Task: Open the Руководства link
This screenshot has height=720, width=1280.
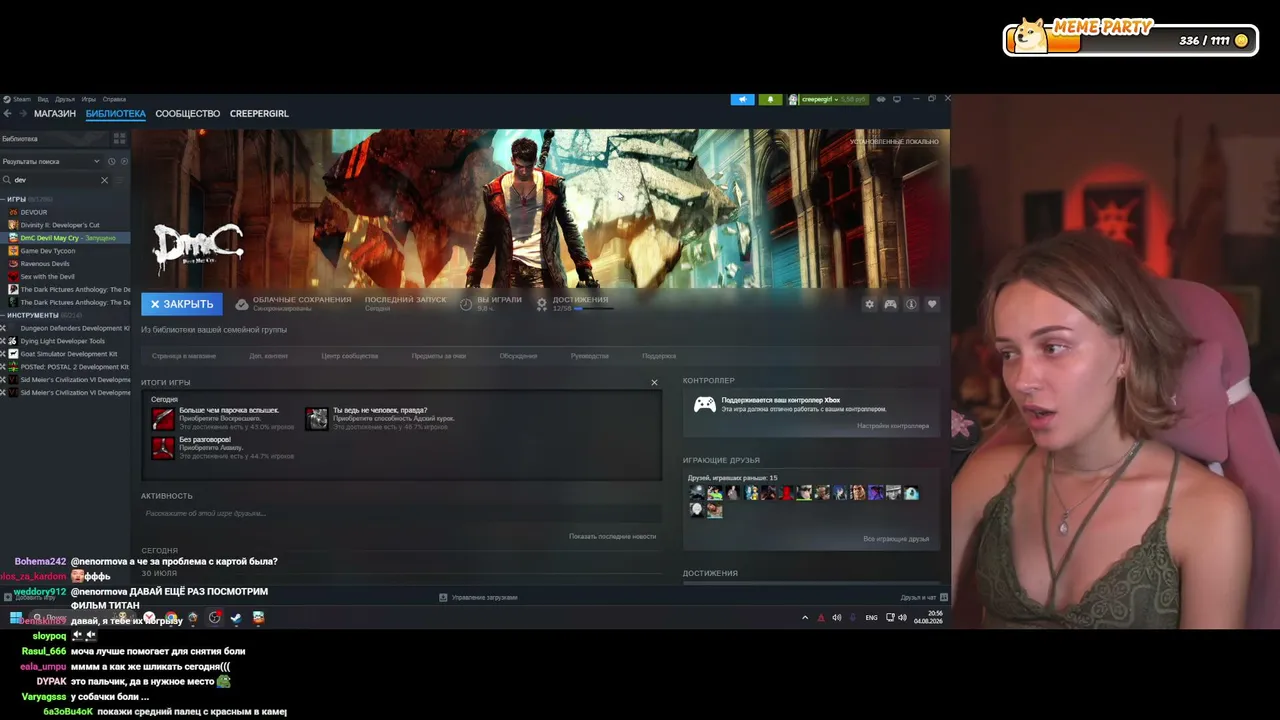Action: coord(590,356)
